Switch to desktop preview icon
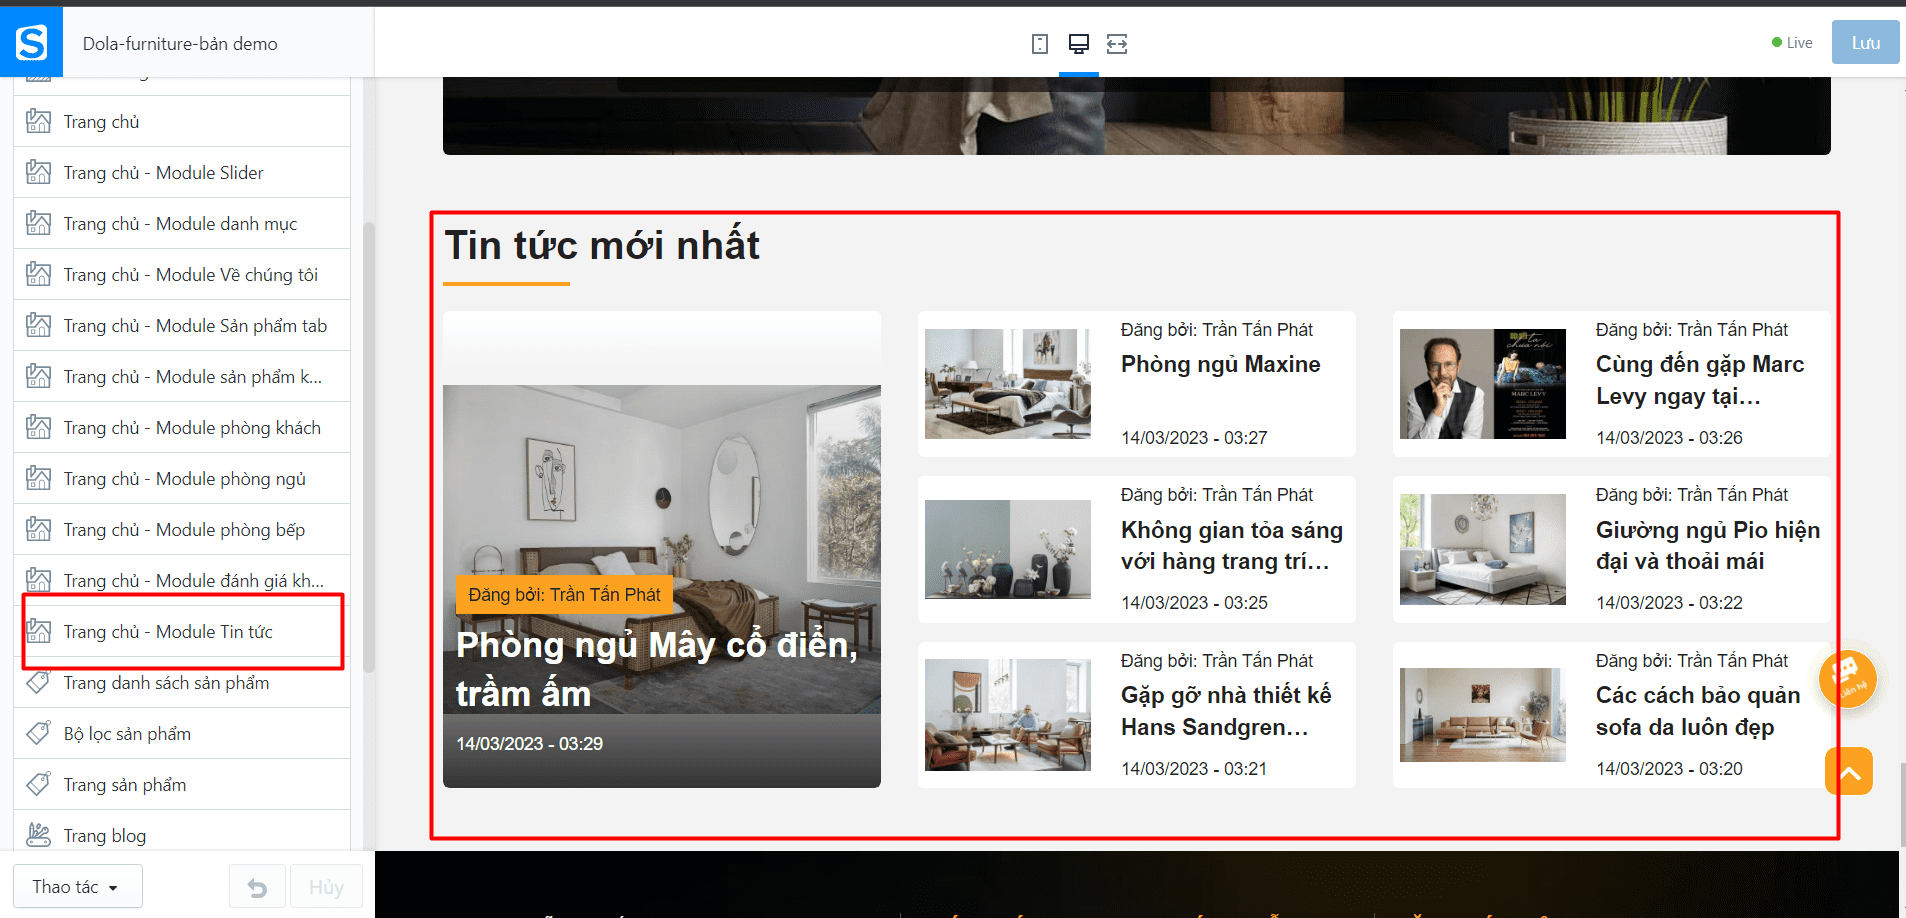 tap(1079, 44)
